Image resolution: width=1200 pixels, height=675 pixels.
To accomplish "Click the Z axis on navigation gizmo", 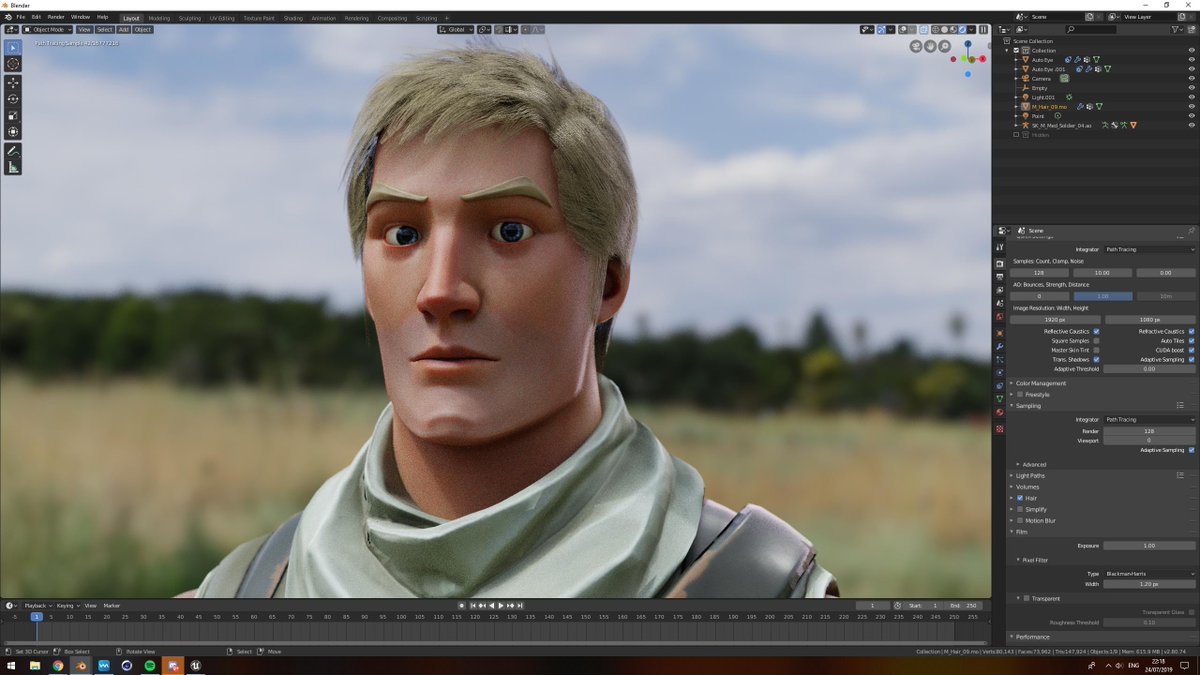I will click(967, 43).
